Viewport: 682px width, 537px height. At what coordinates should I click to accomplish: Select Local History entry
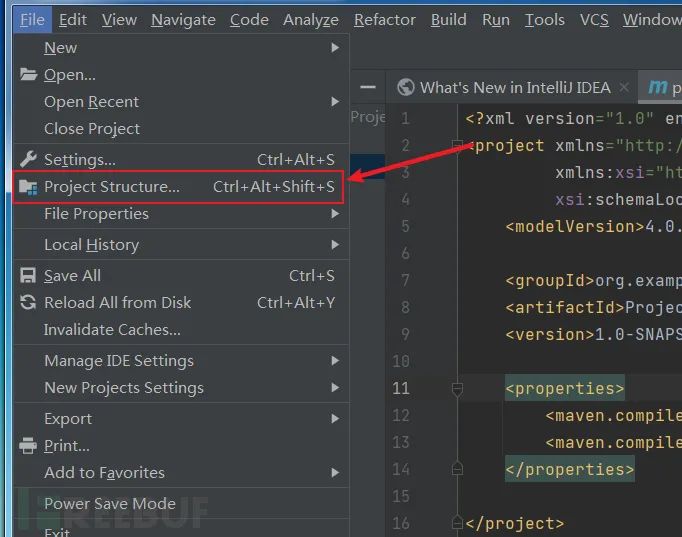[181, 245]
